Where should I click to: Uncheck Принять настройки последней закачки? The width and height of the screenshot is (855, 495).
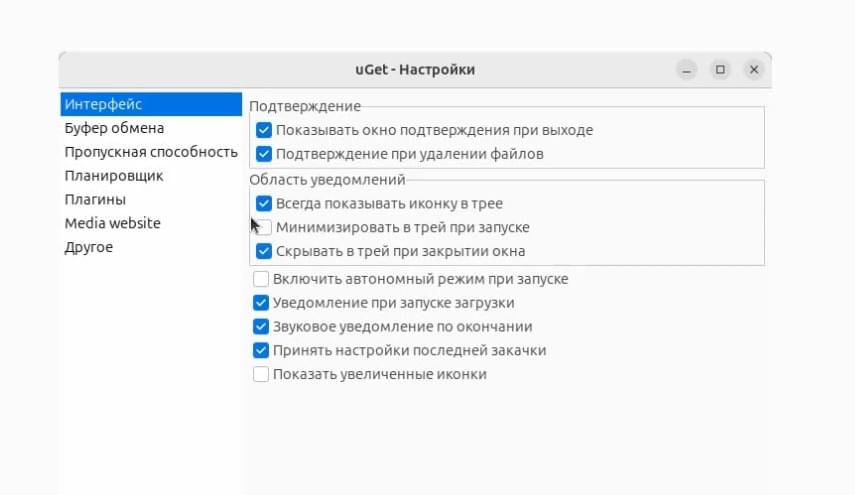(261, 351)
